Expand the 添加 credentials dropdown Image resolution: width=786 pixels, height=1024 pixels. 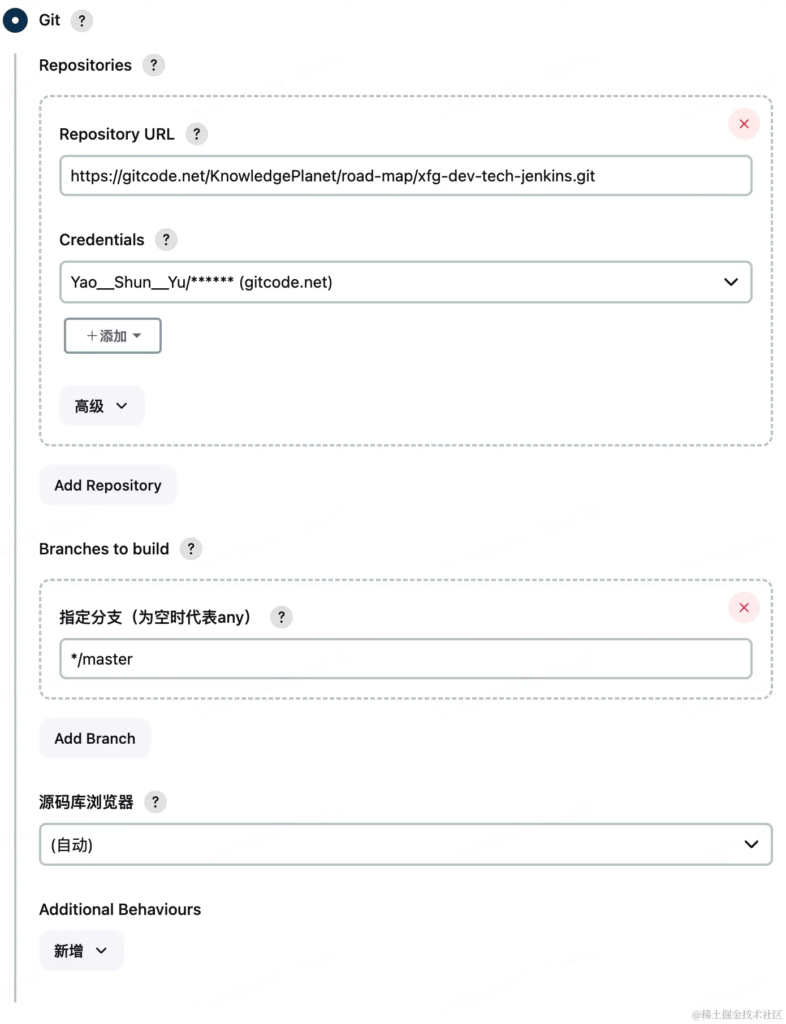click(x=112, y=336)
